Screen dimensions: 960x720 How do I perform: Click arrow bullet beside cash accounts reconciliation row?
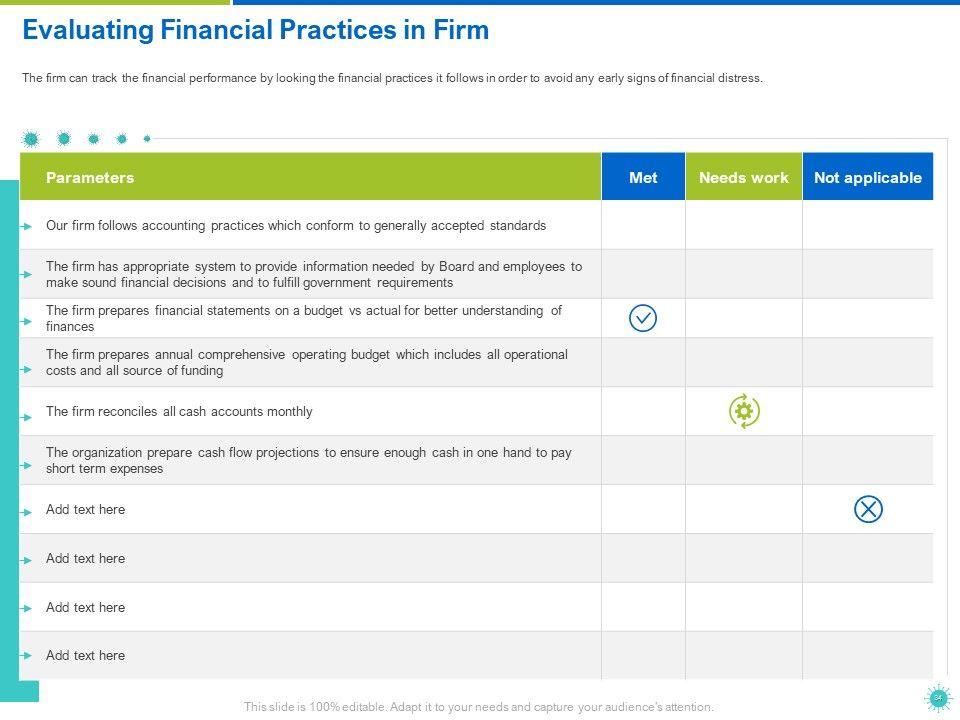click(x=27, y=412)
